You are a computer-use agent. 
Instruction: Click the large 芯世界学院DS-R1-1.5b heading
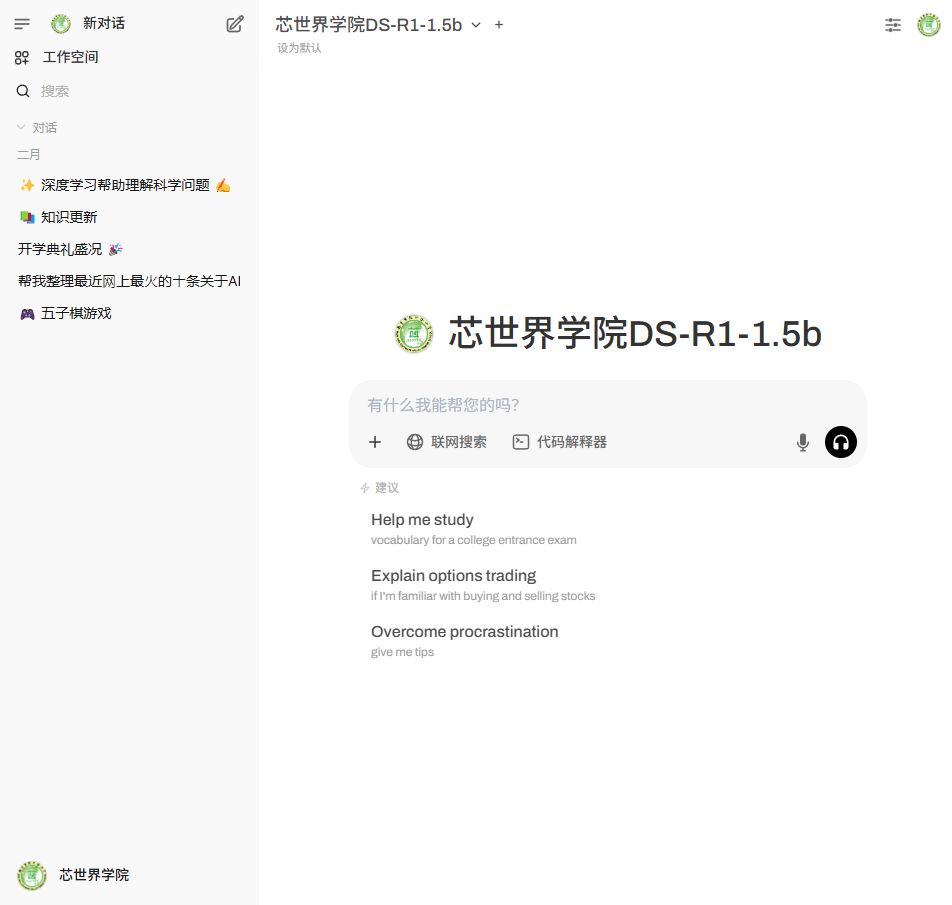click(635, 333)
